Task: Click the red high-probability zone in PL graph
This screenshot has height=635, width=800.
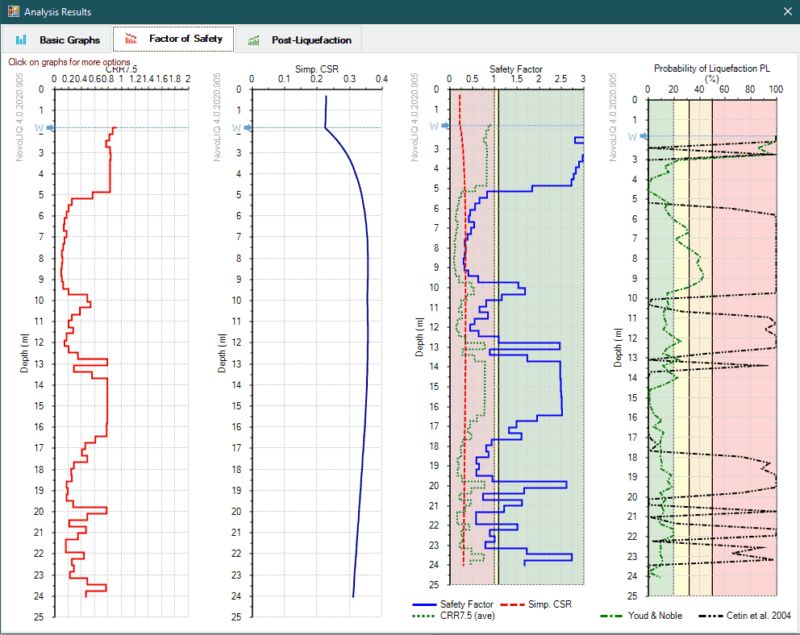Action: point(744,347)
